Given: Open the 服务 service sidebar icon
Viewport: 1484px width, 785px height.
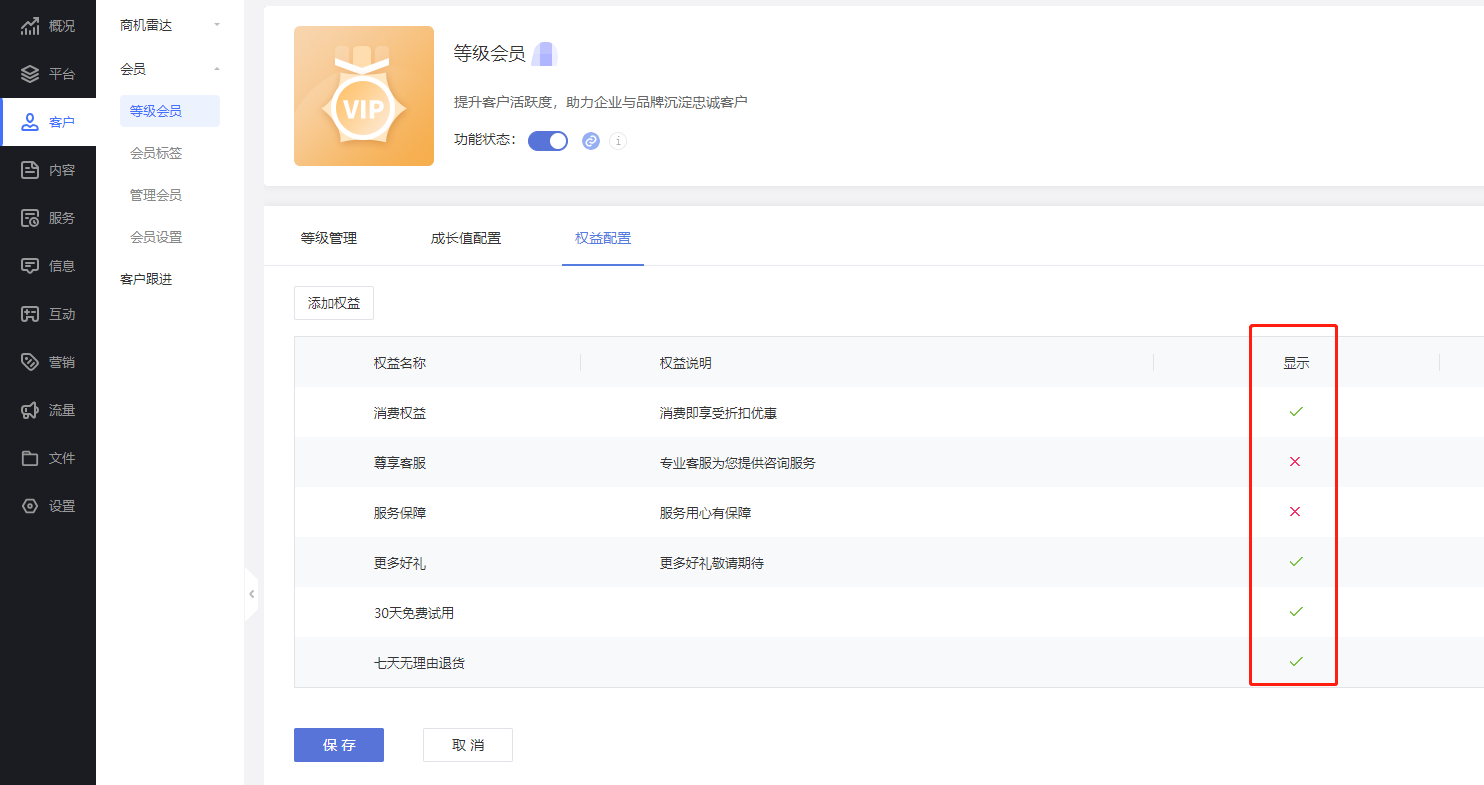Looking at the screenshot, I should click(x=31, y=218).
